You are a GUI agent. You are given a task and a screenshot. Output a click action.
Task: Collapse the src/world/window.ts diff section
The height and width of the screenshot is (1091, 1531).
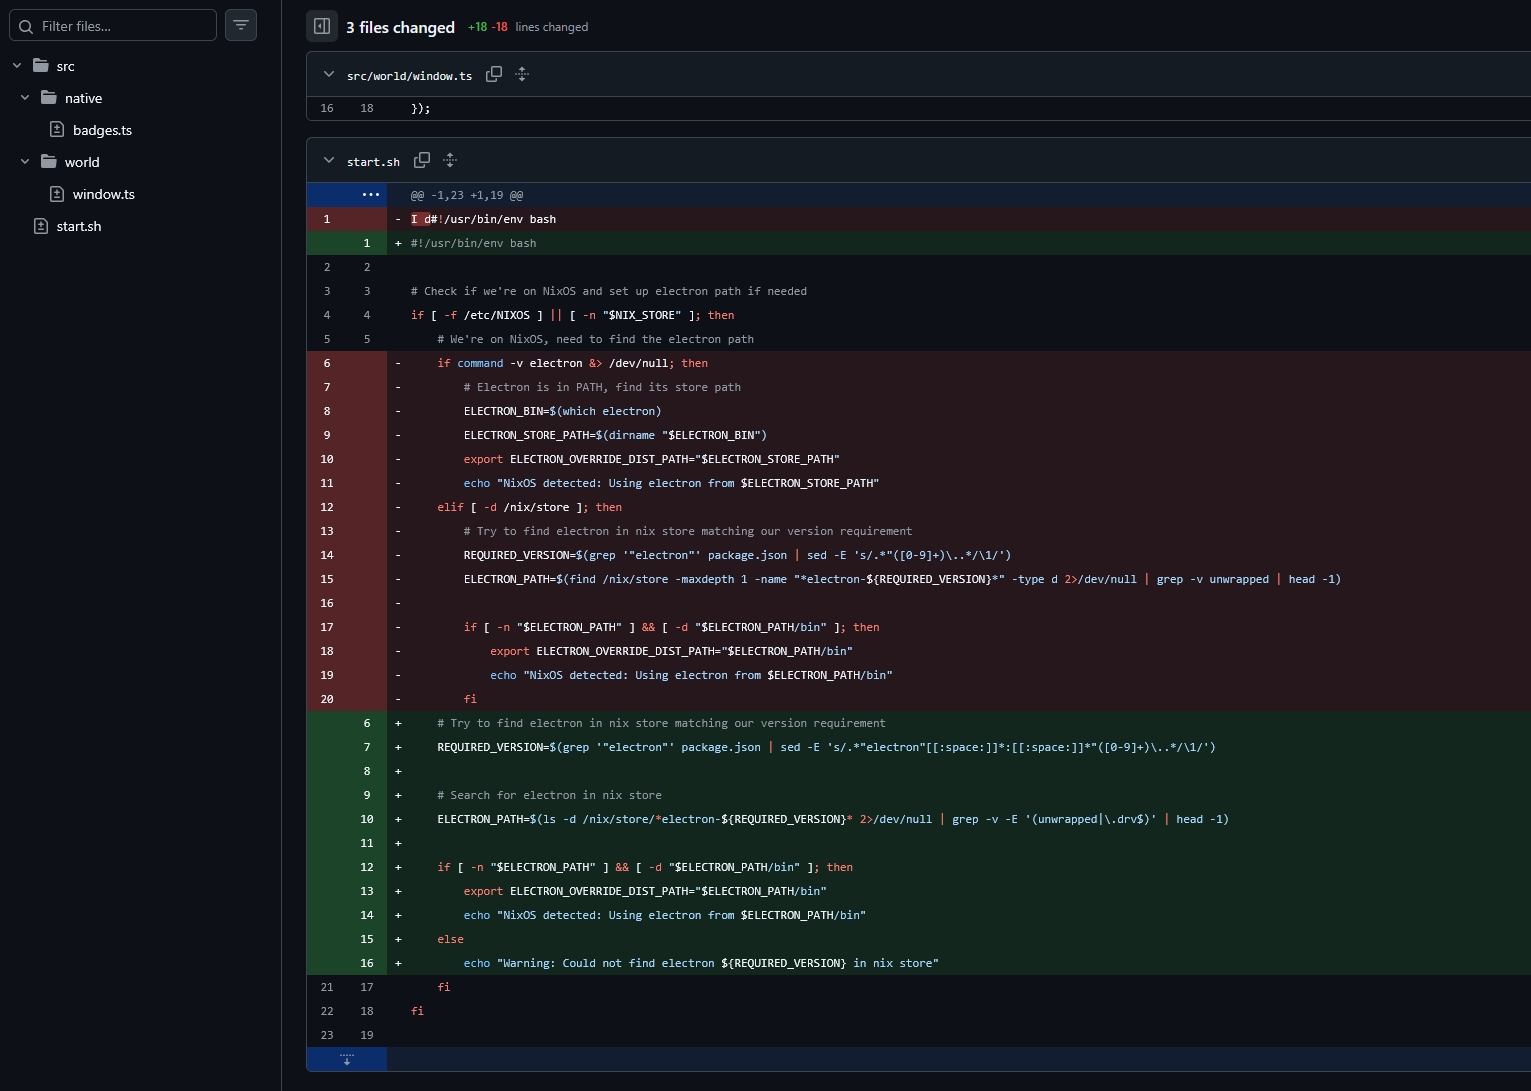(328, 75)
